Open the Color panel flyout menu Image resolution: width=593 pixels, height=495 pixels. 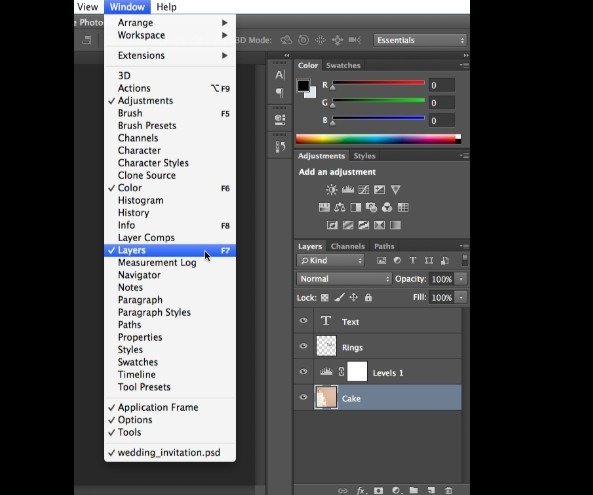pos(464,65)
